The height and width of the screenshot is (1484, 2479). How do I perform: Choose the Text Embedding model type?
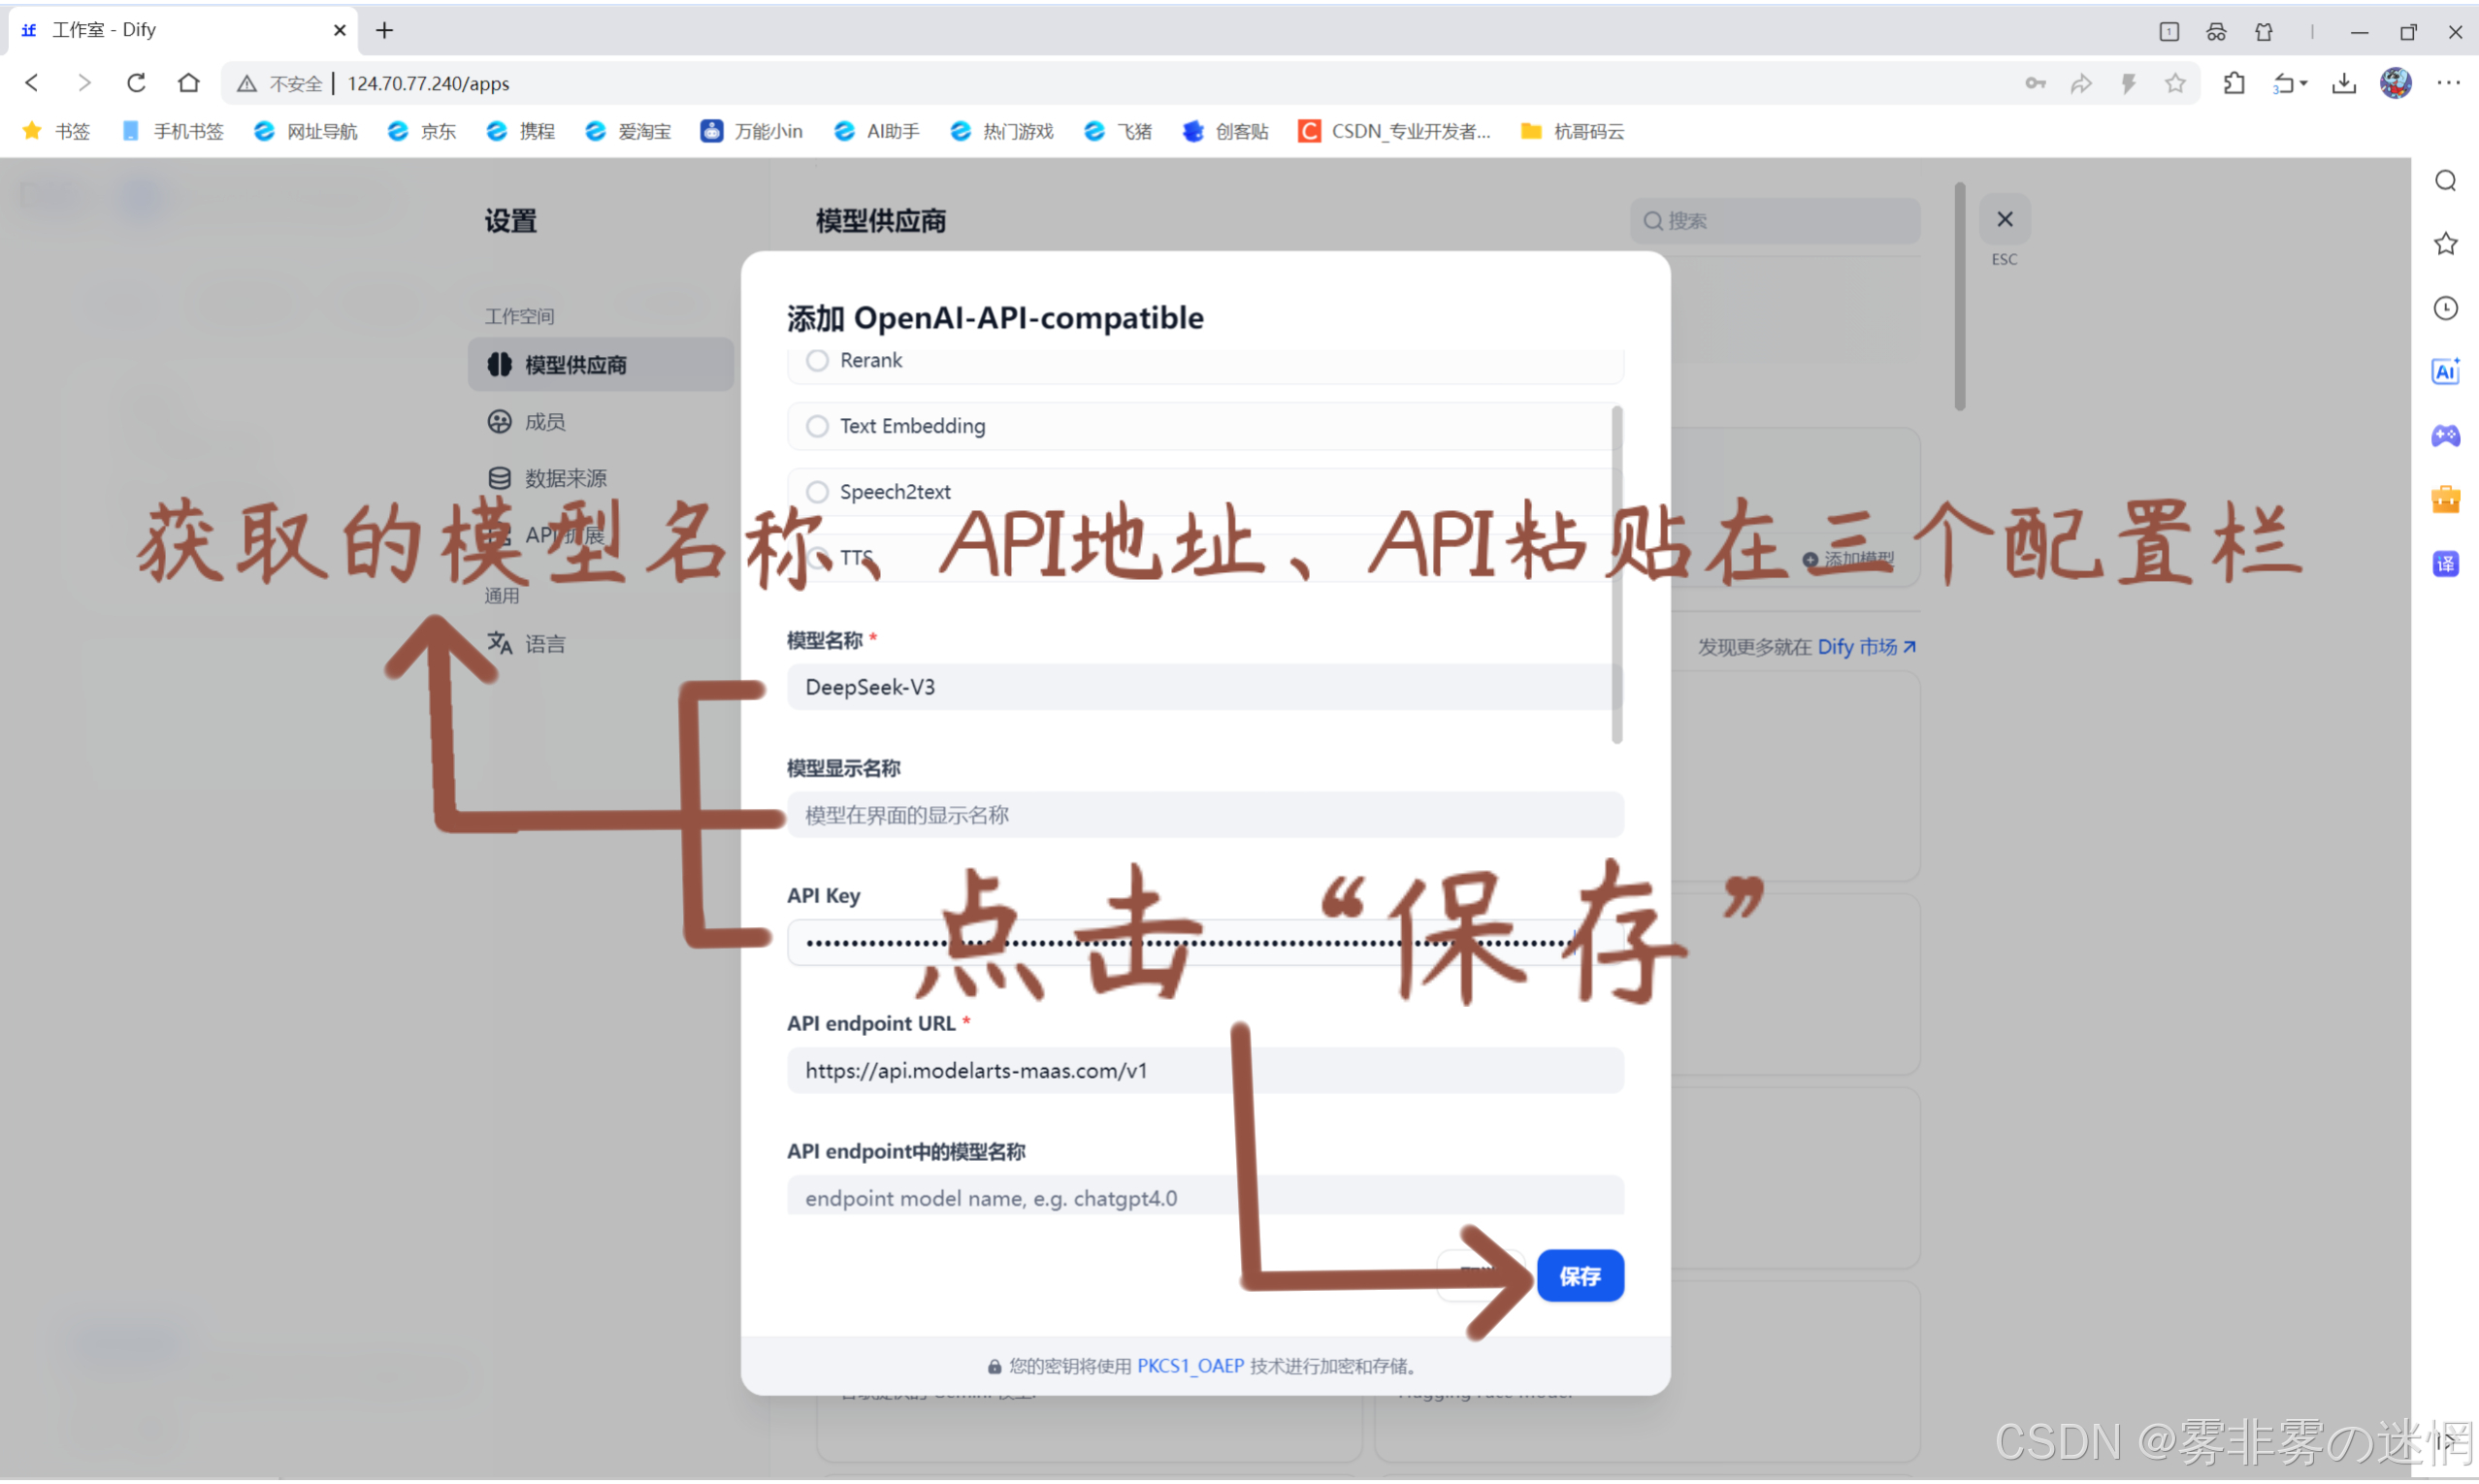(817, 426)
